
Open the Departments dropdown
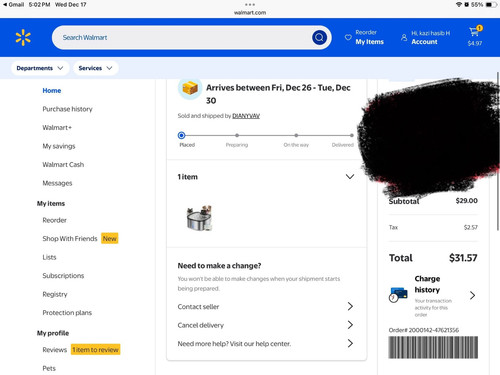(x=40, y=68)
